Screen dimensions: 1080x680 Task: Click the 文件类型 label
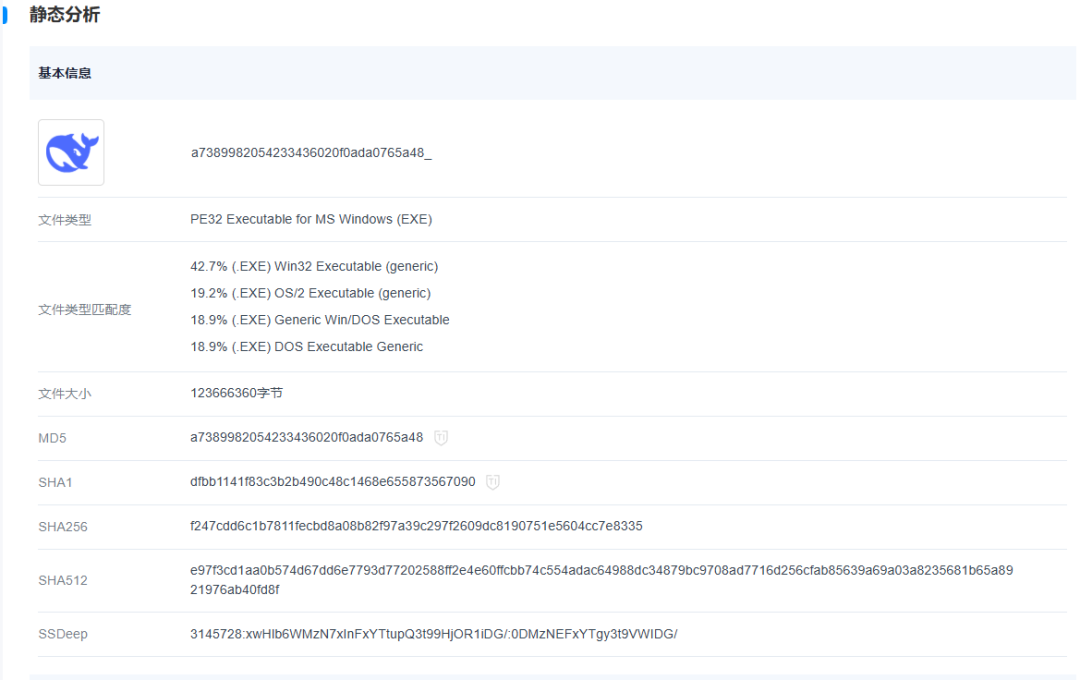(65, 220)
